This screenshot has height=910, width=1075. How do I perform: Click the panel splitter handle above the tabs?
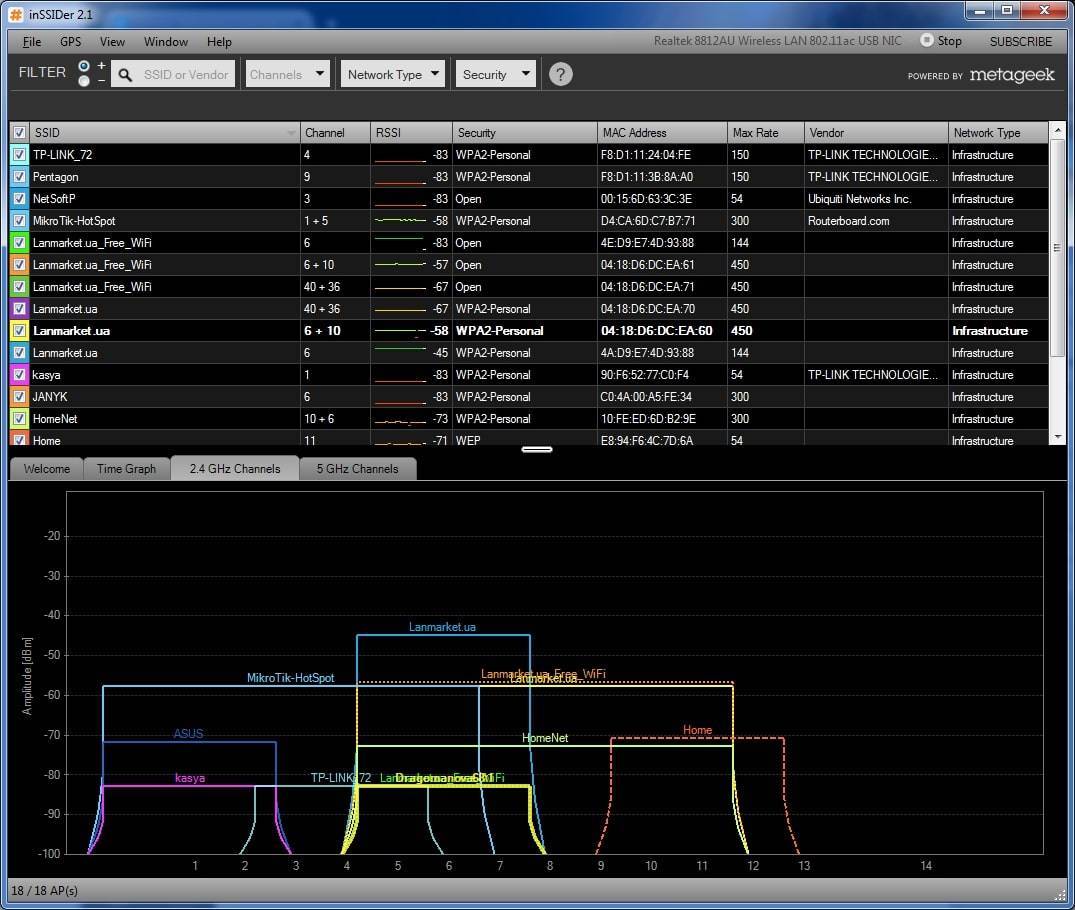click(537, 449)
